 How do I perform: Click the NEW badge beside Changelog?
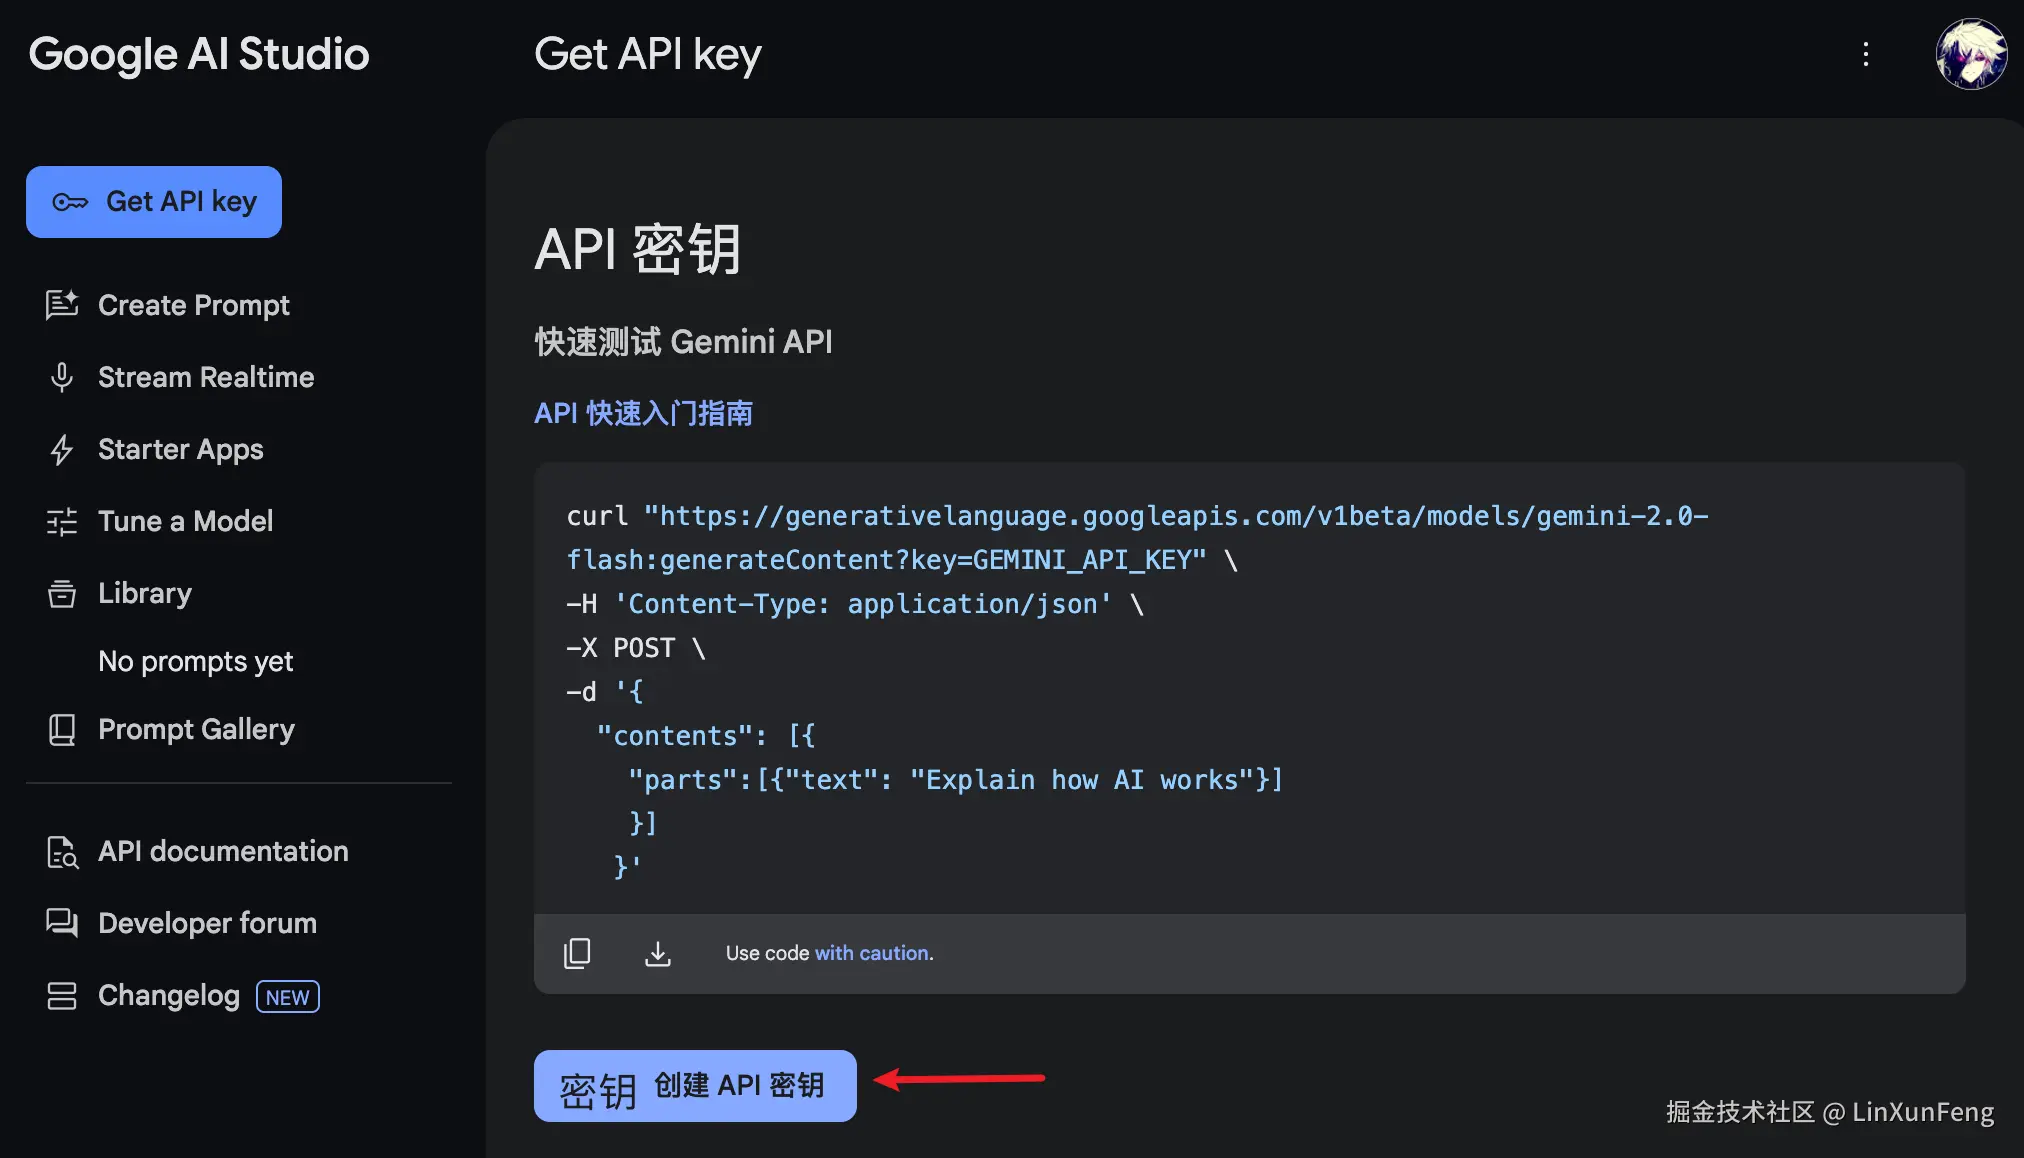(x=287, y=996)
